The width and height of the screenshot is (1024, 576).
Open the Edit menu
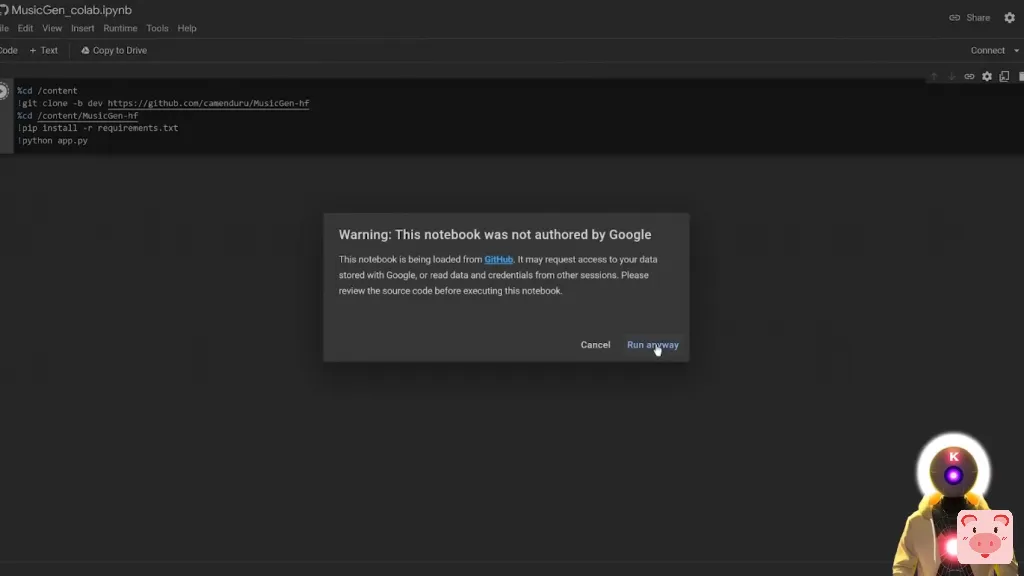[25, 28]
